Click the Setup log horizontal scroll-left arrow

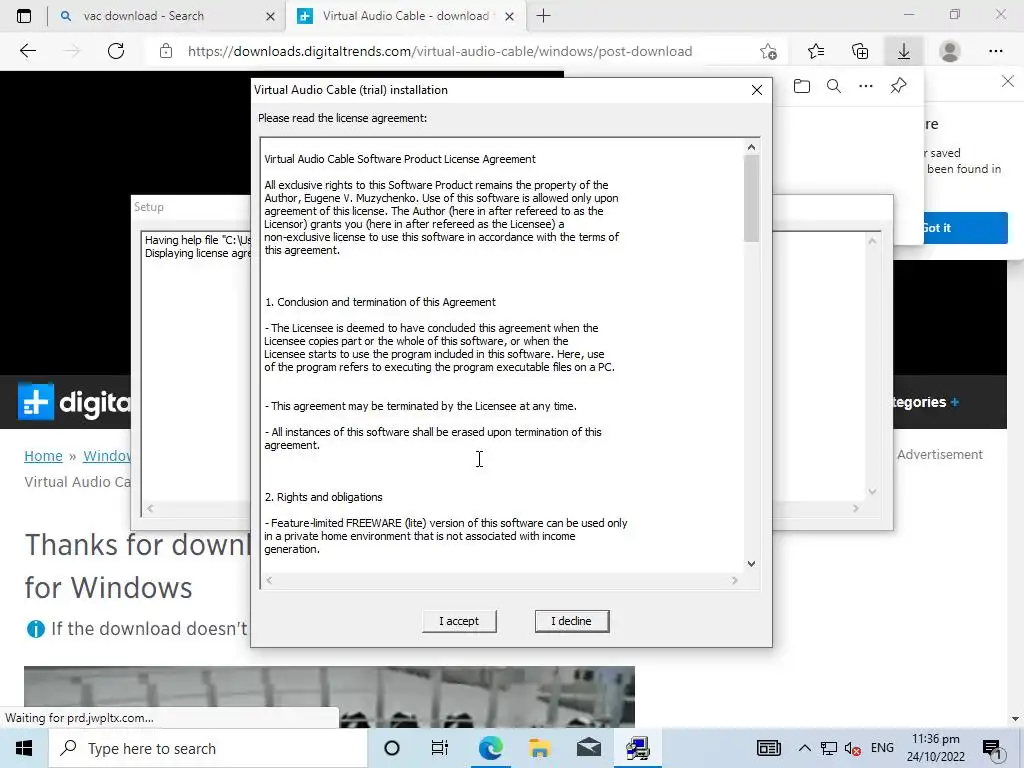150,508
